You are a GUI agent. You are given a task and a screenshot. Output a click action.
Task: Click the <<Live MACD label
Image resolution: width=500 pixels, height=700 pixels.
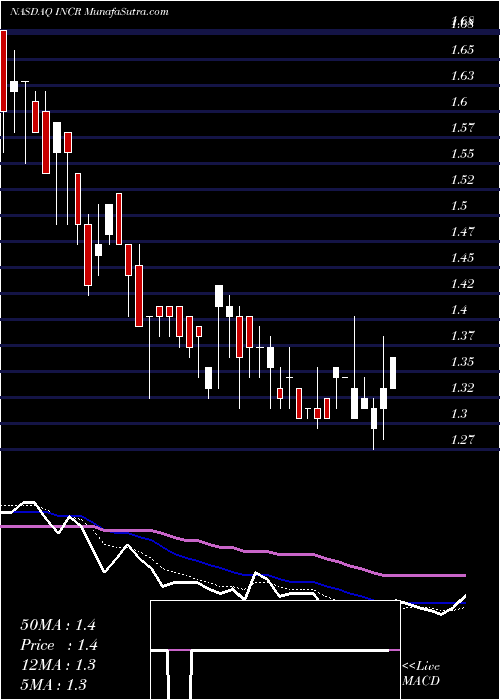pyautogui.click(x=421, y=674)
